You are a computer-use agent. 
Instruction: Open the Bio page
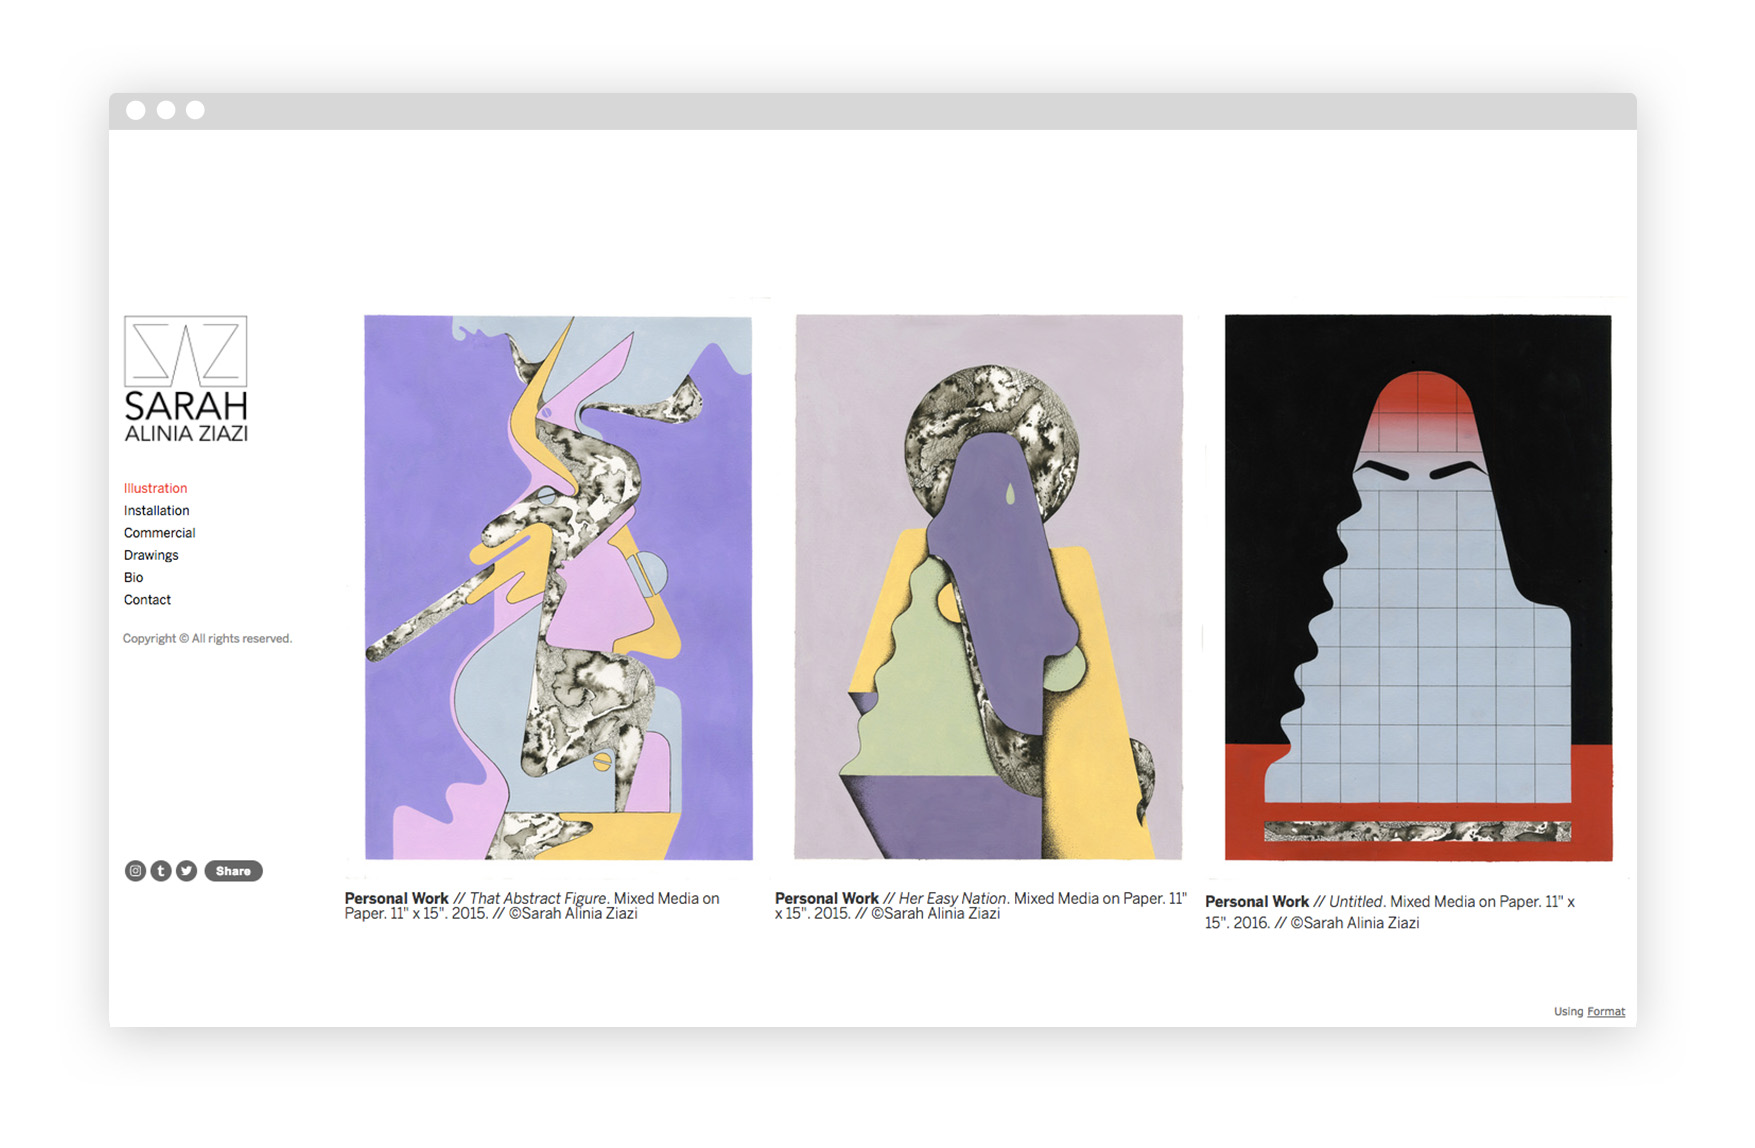(133, 577)
